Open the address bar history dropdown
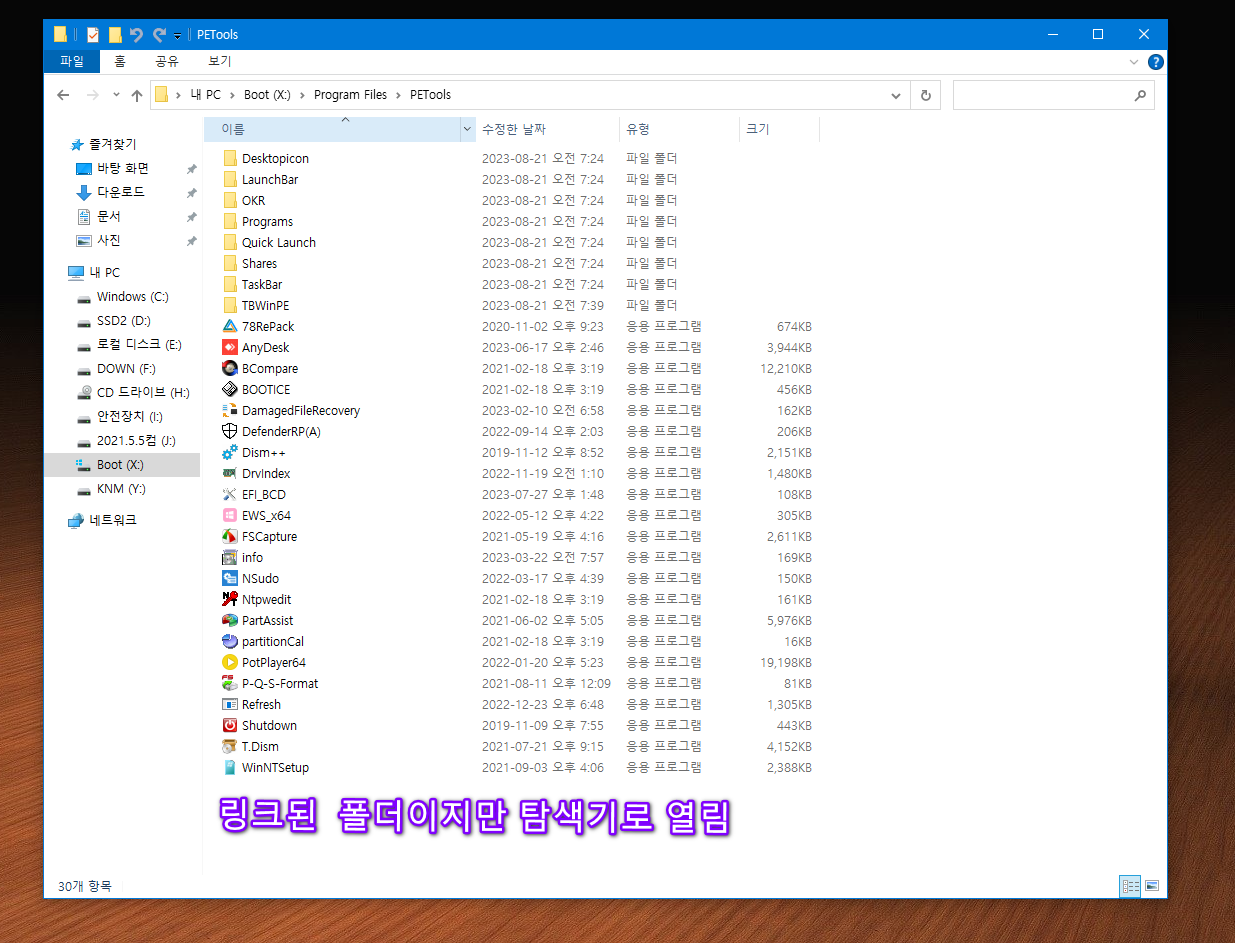Screen dimensions: 1235x943 (x=896, y=96)
